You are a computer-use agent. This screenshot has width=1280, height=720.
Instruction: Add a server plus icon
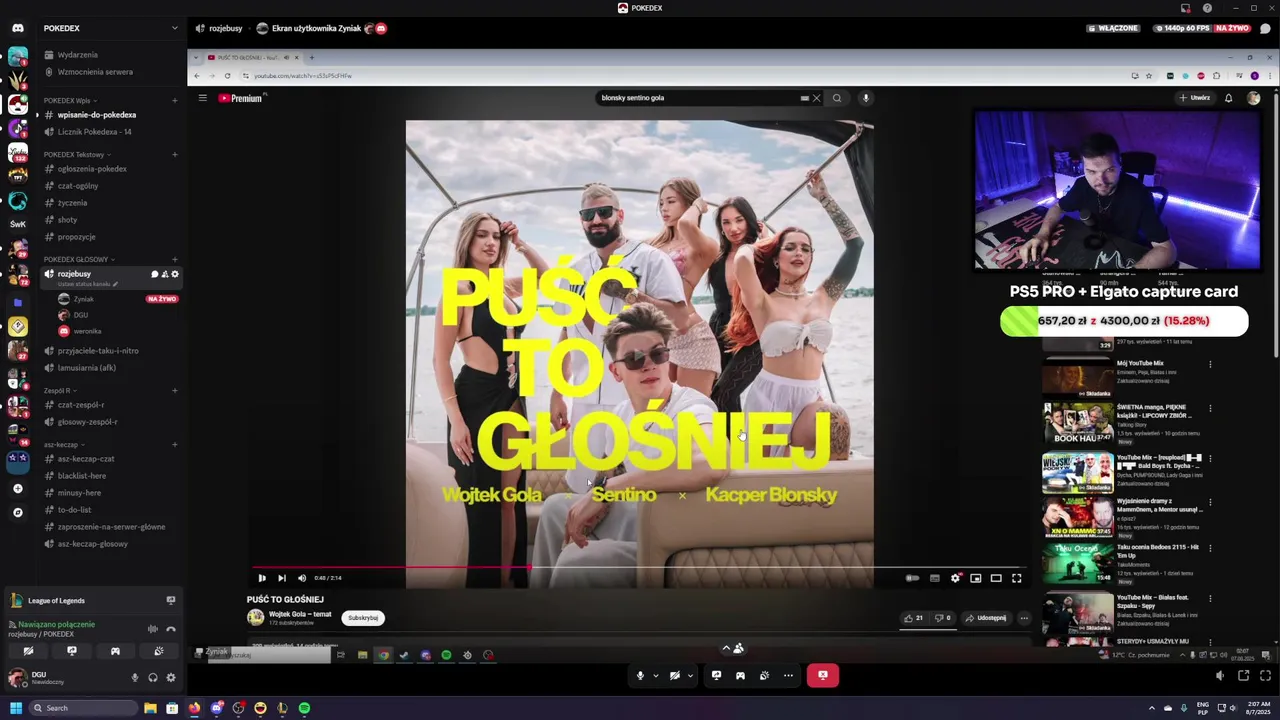[17, 488]
